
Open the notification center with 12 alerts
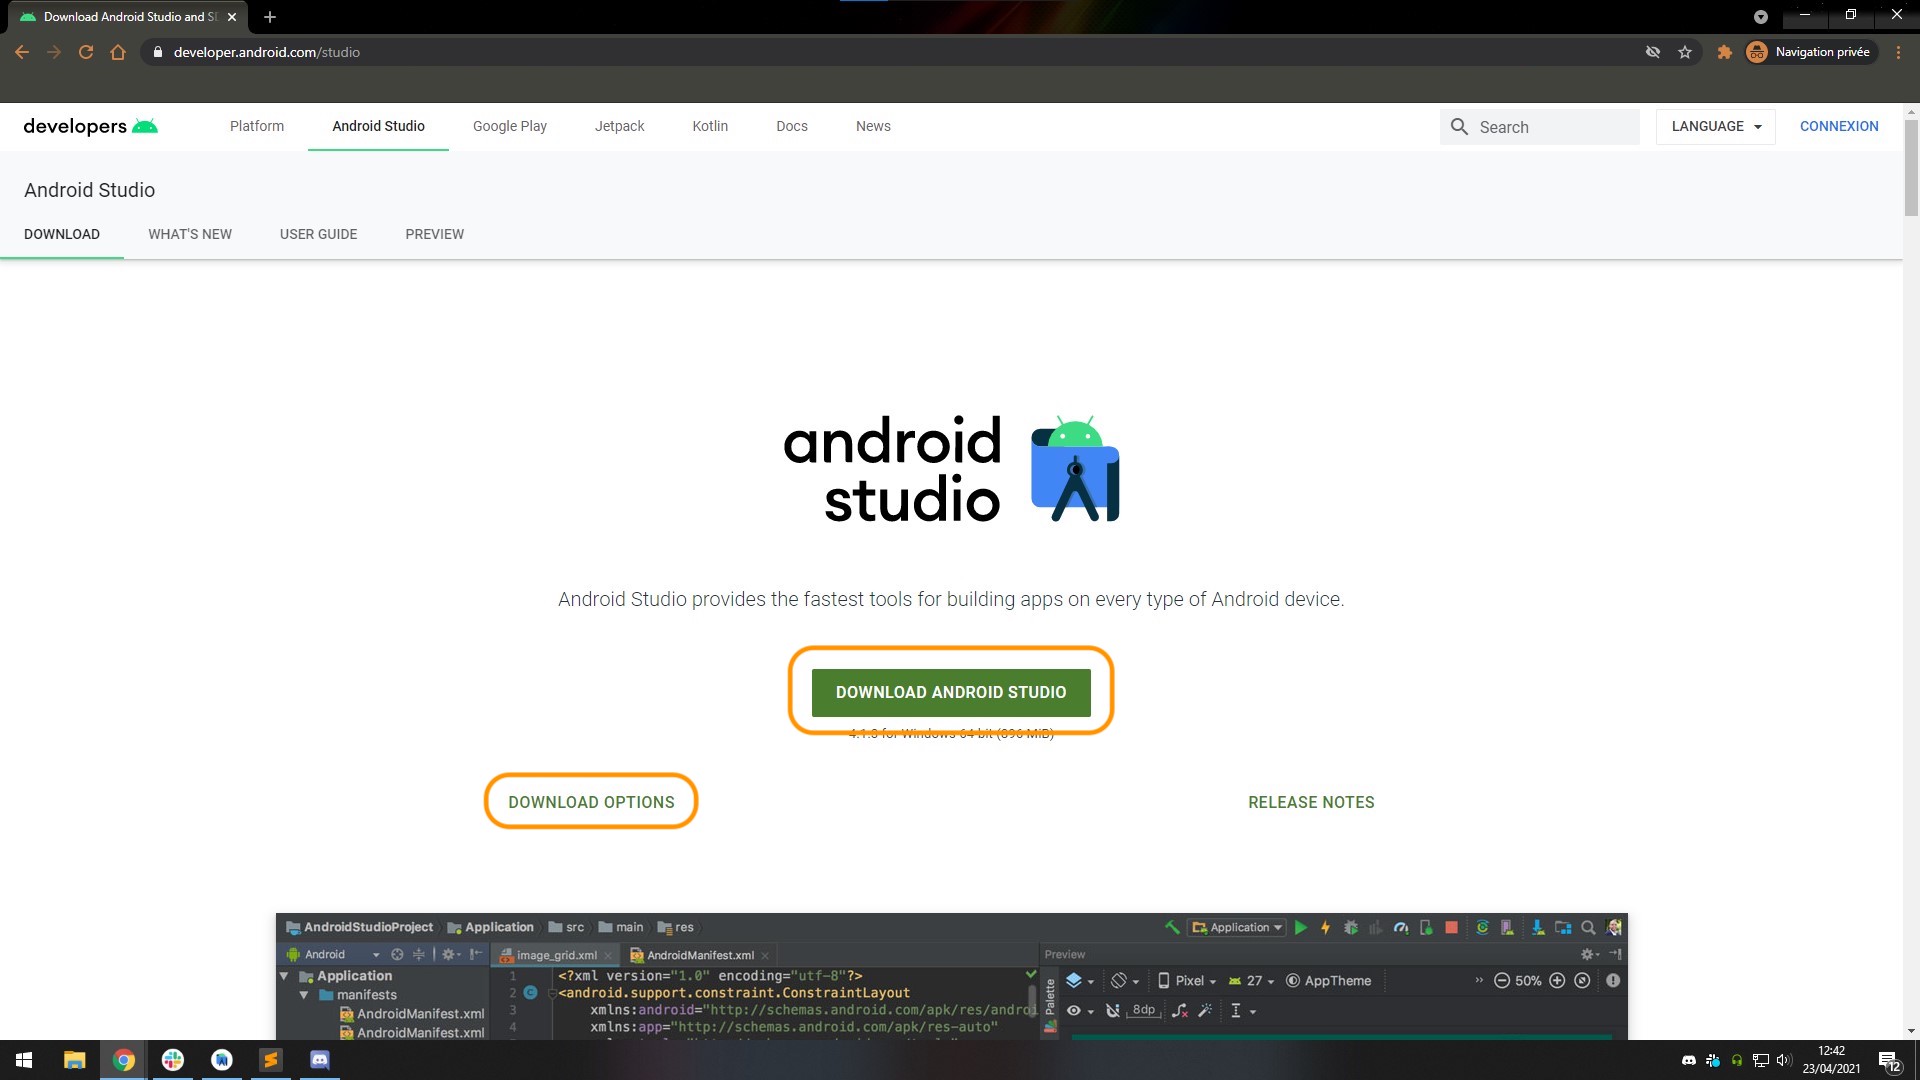coord(1889,1061)
